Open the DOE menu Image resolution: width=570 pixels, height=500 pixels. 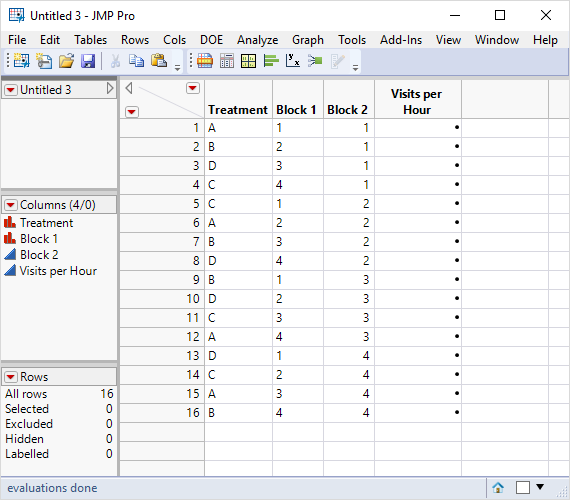212,40
